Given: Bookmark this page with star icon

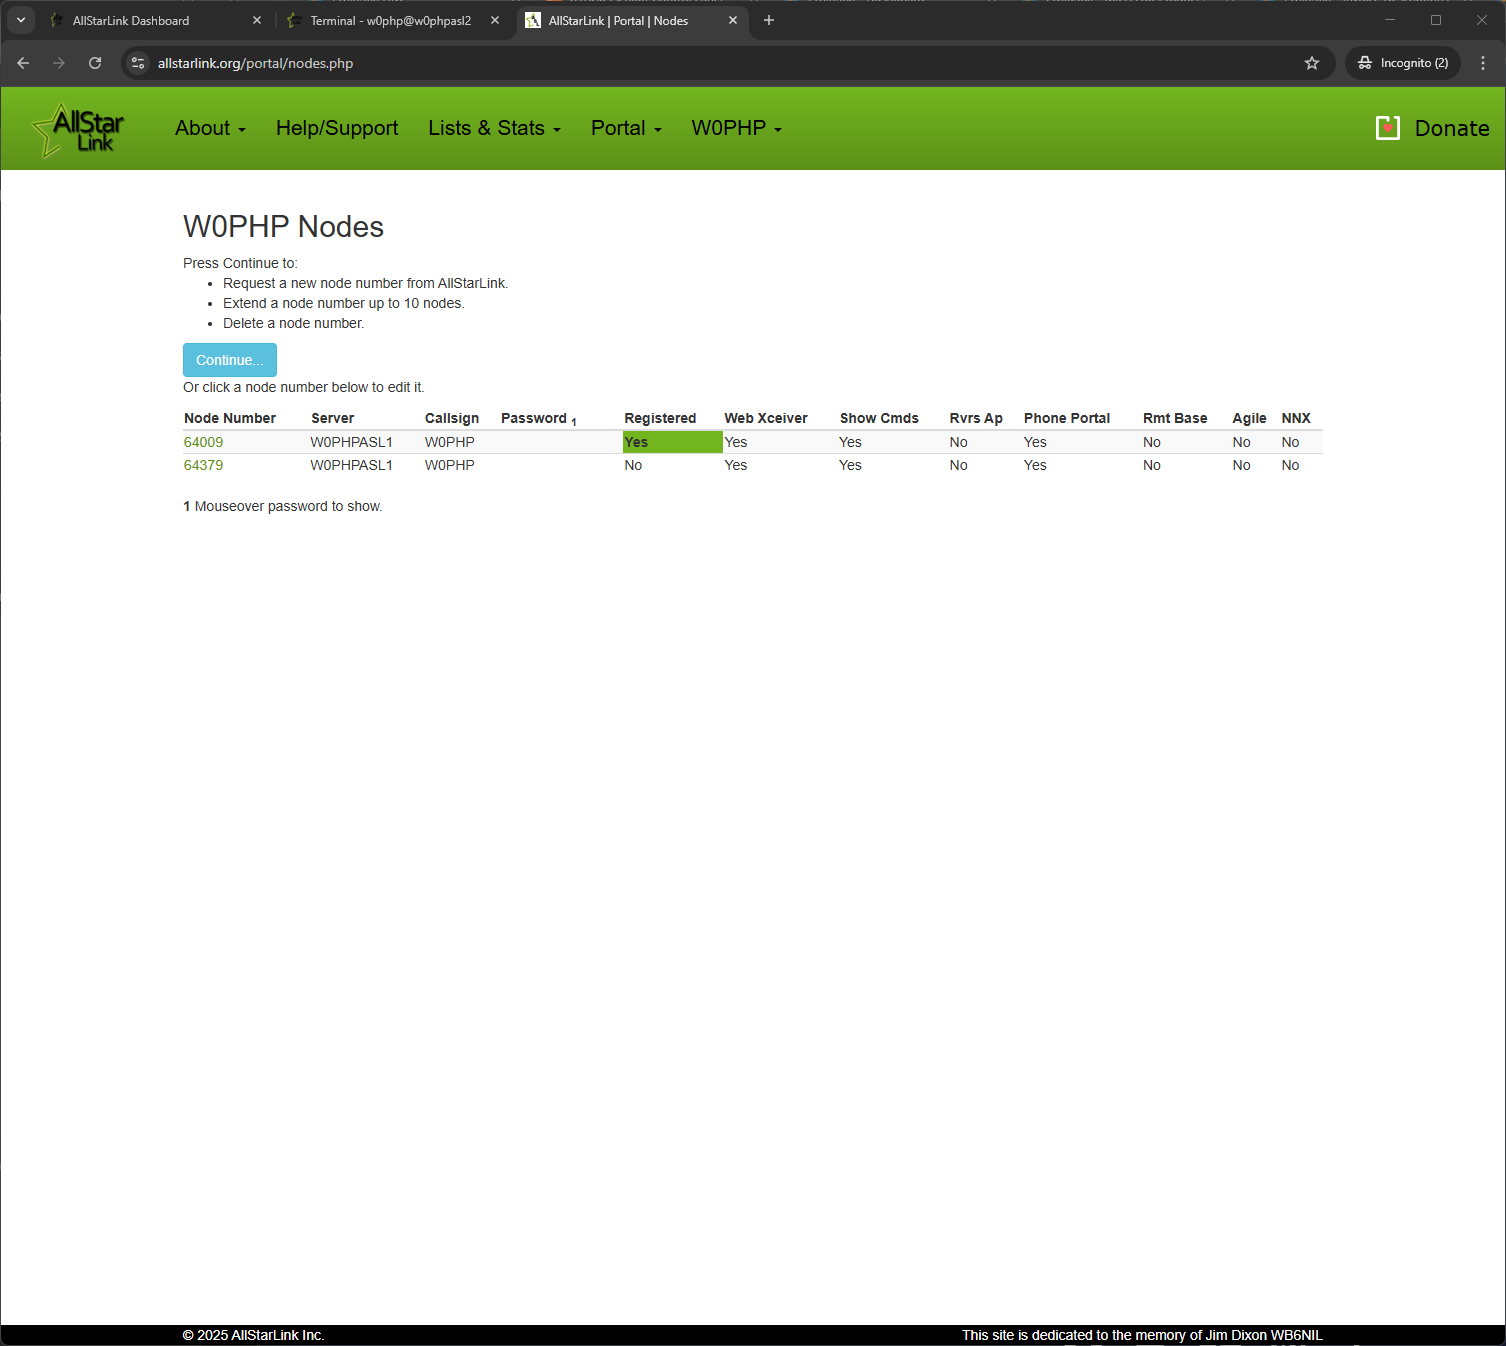Looking at the screenshot, I should click(1311, 63).
